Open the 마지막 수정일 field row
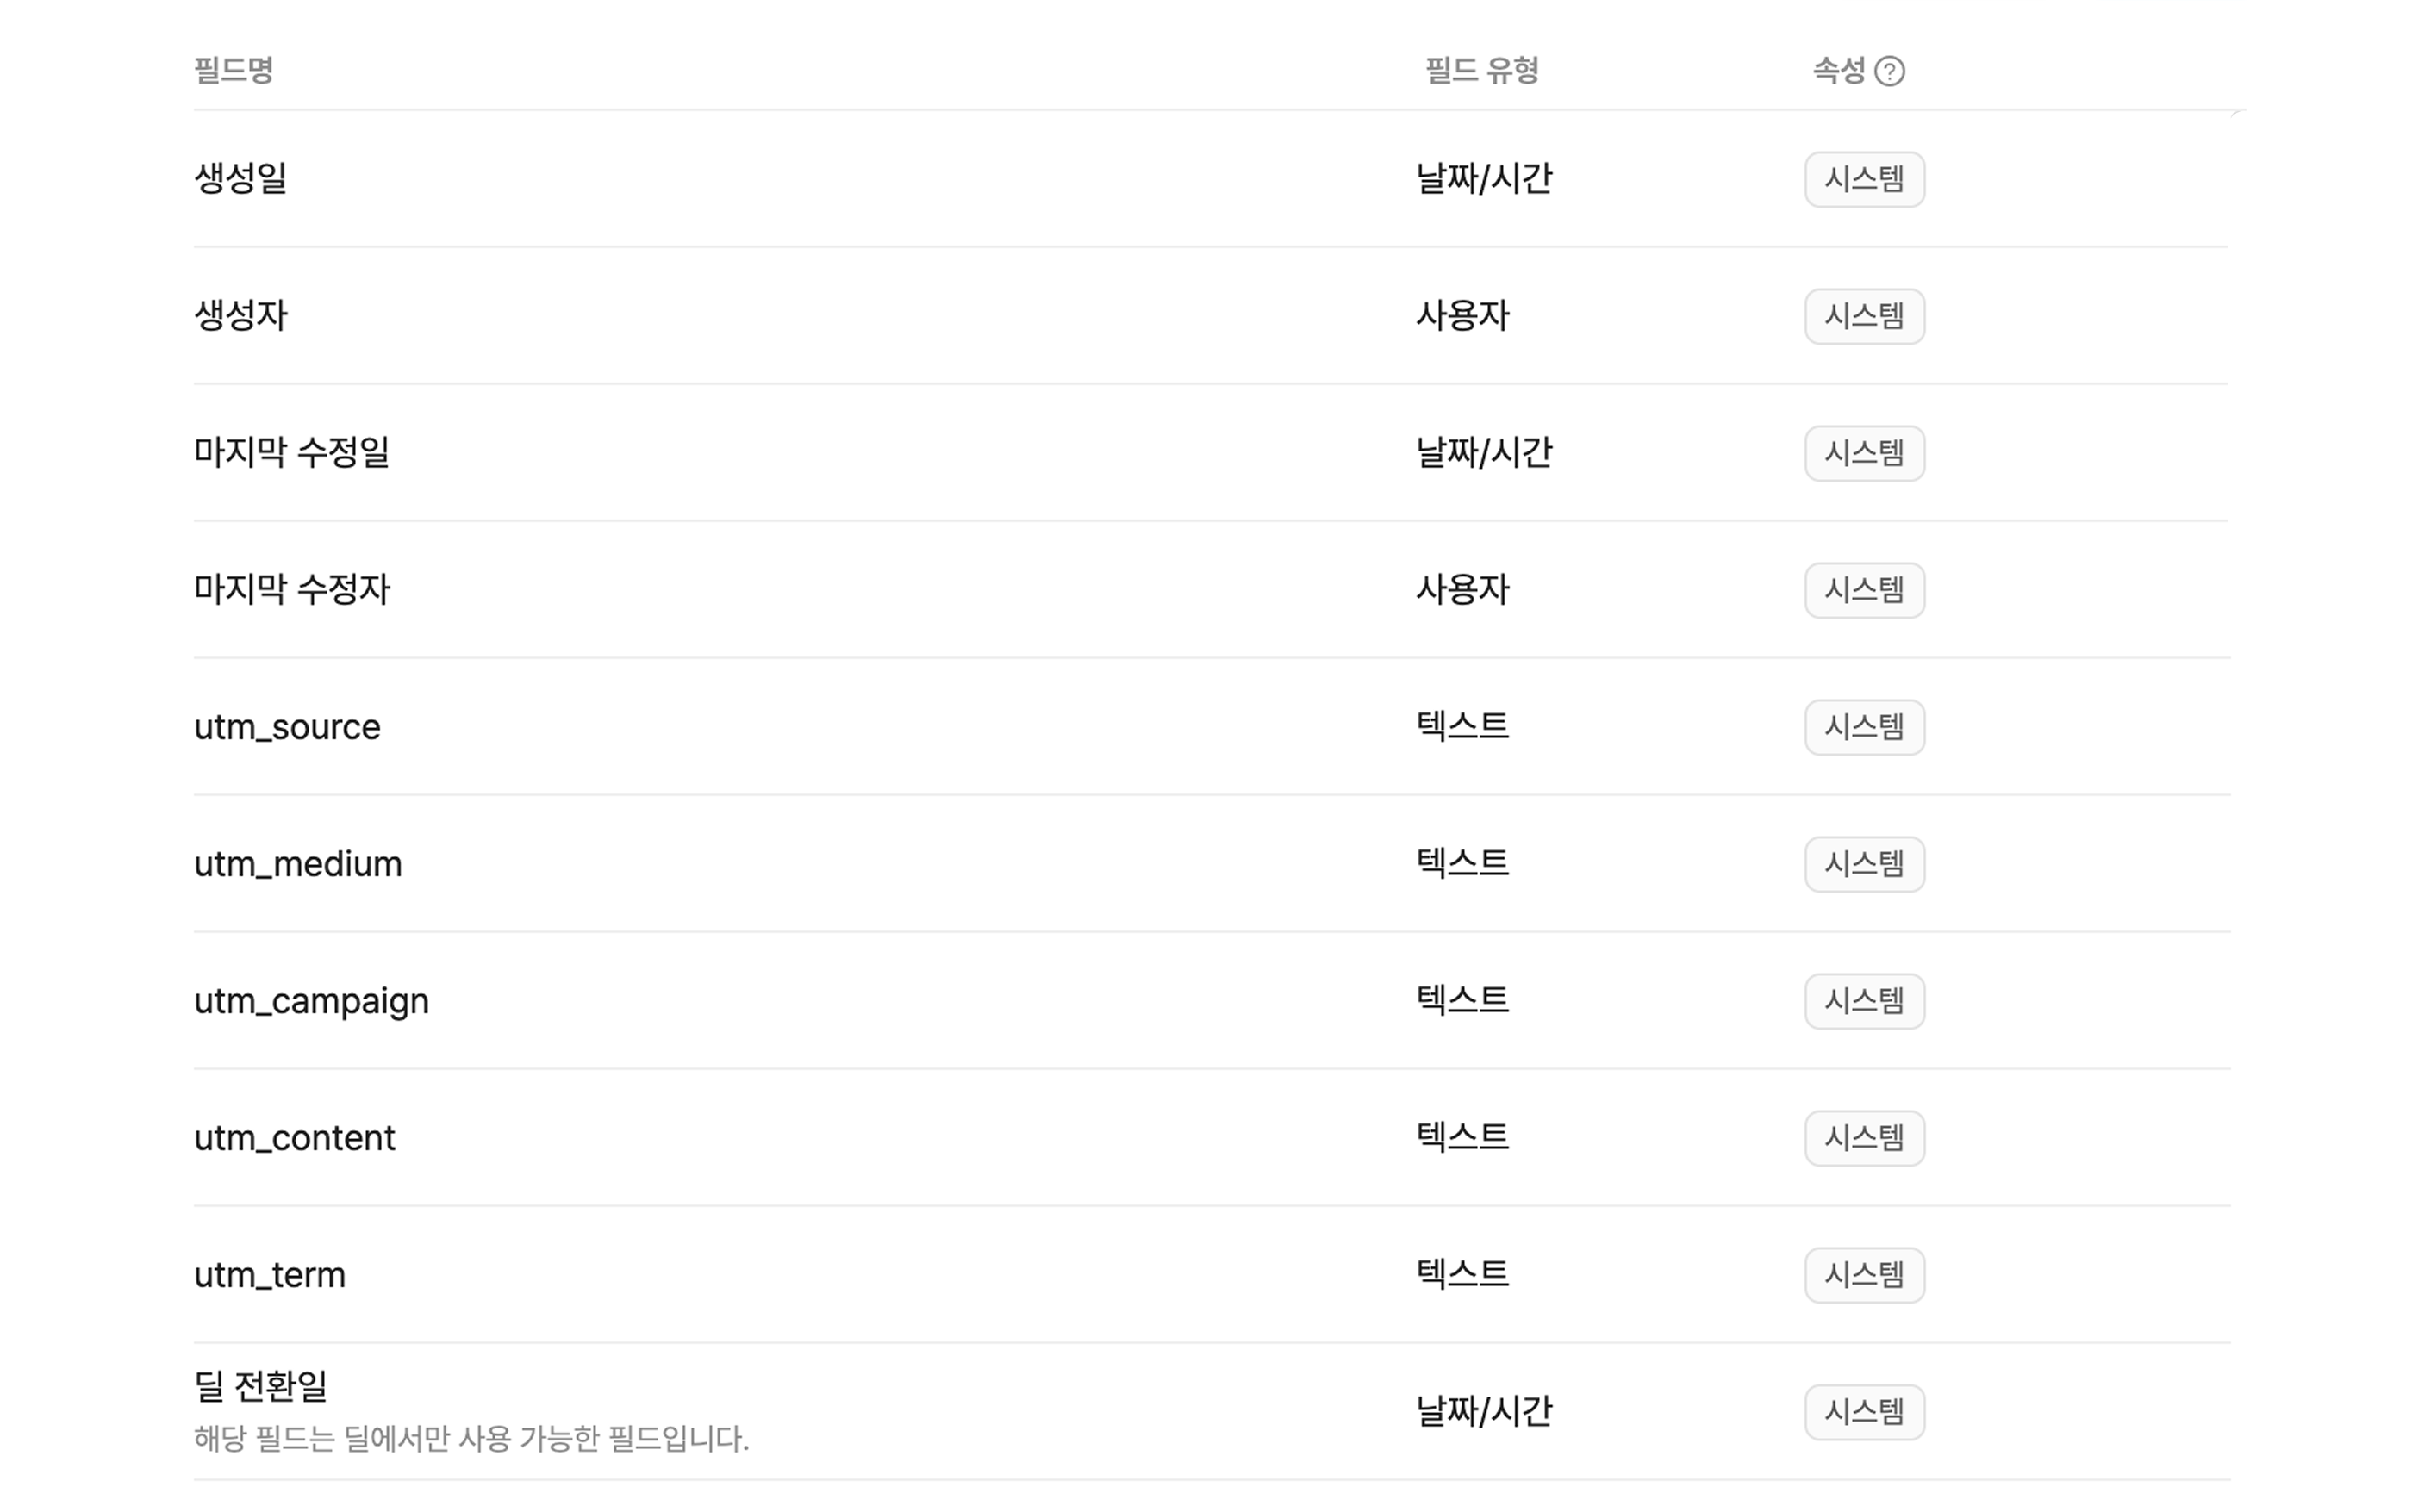Viewport: 2412px width, 1512px height. coord(291,453)
